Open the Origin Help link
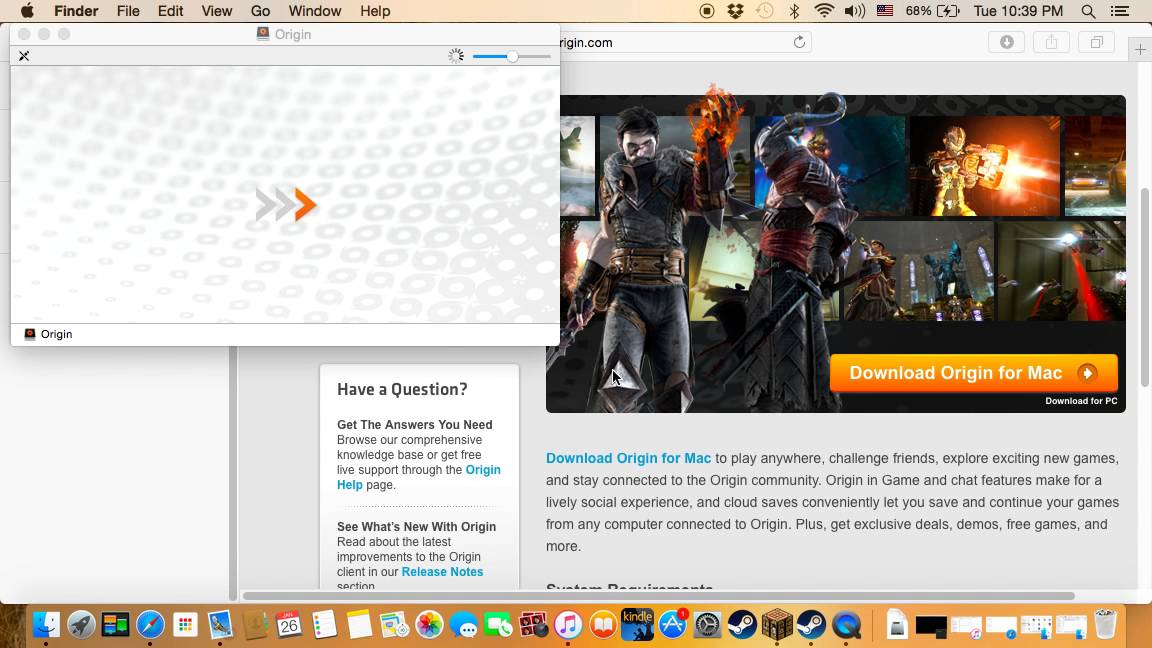The image size is (1152, 648). (x=419, y=478)
